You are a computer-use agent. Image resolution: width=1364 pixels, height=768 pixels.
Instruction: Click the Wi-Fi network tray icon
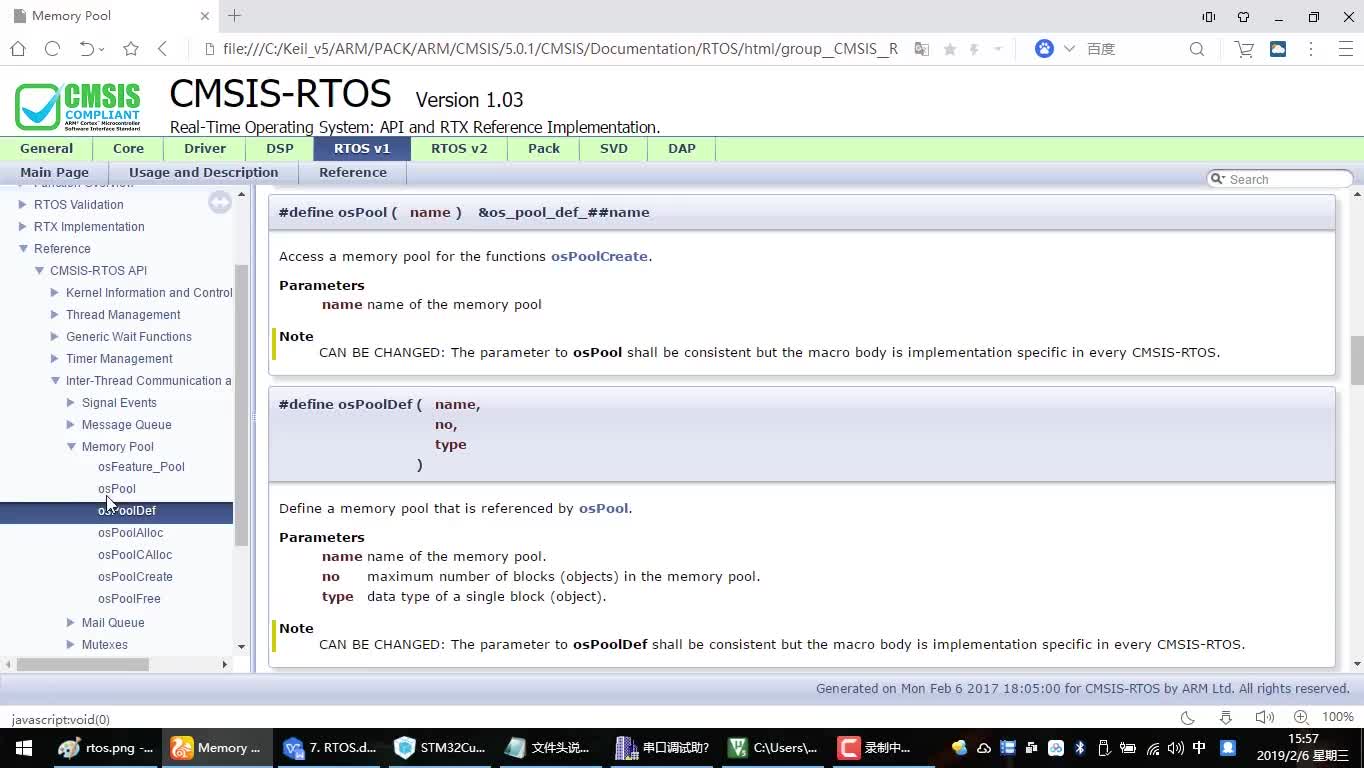click(1153, 748)
